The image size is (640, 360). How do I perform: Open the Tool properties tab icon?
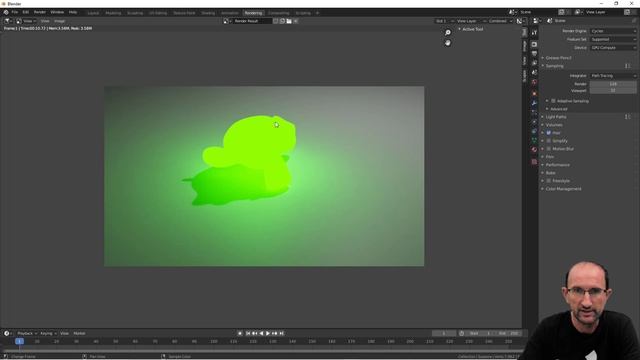click(534, 33)
